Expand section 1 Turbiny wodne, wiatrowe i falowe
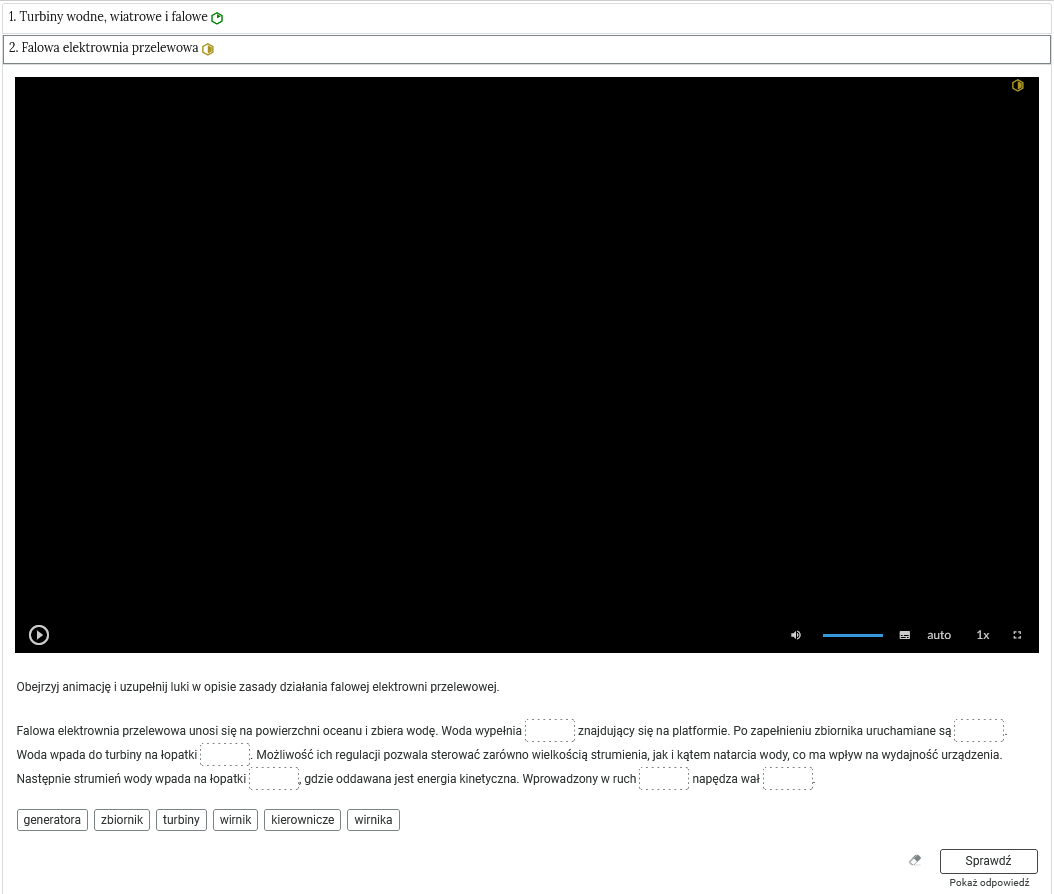Viewport: 1054px width, 894px height. tap(108, 17)
